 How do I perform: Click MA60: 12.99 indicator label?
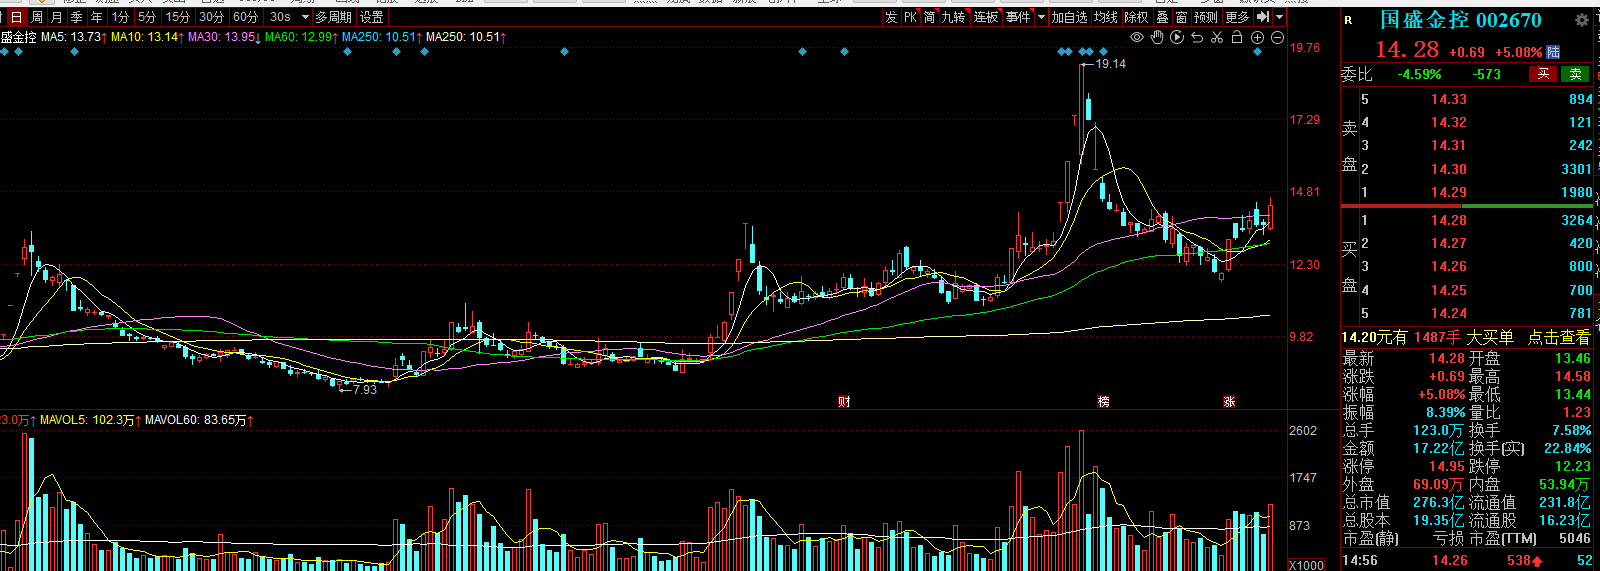302,37
